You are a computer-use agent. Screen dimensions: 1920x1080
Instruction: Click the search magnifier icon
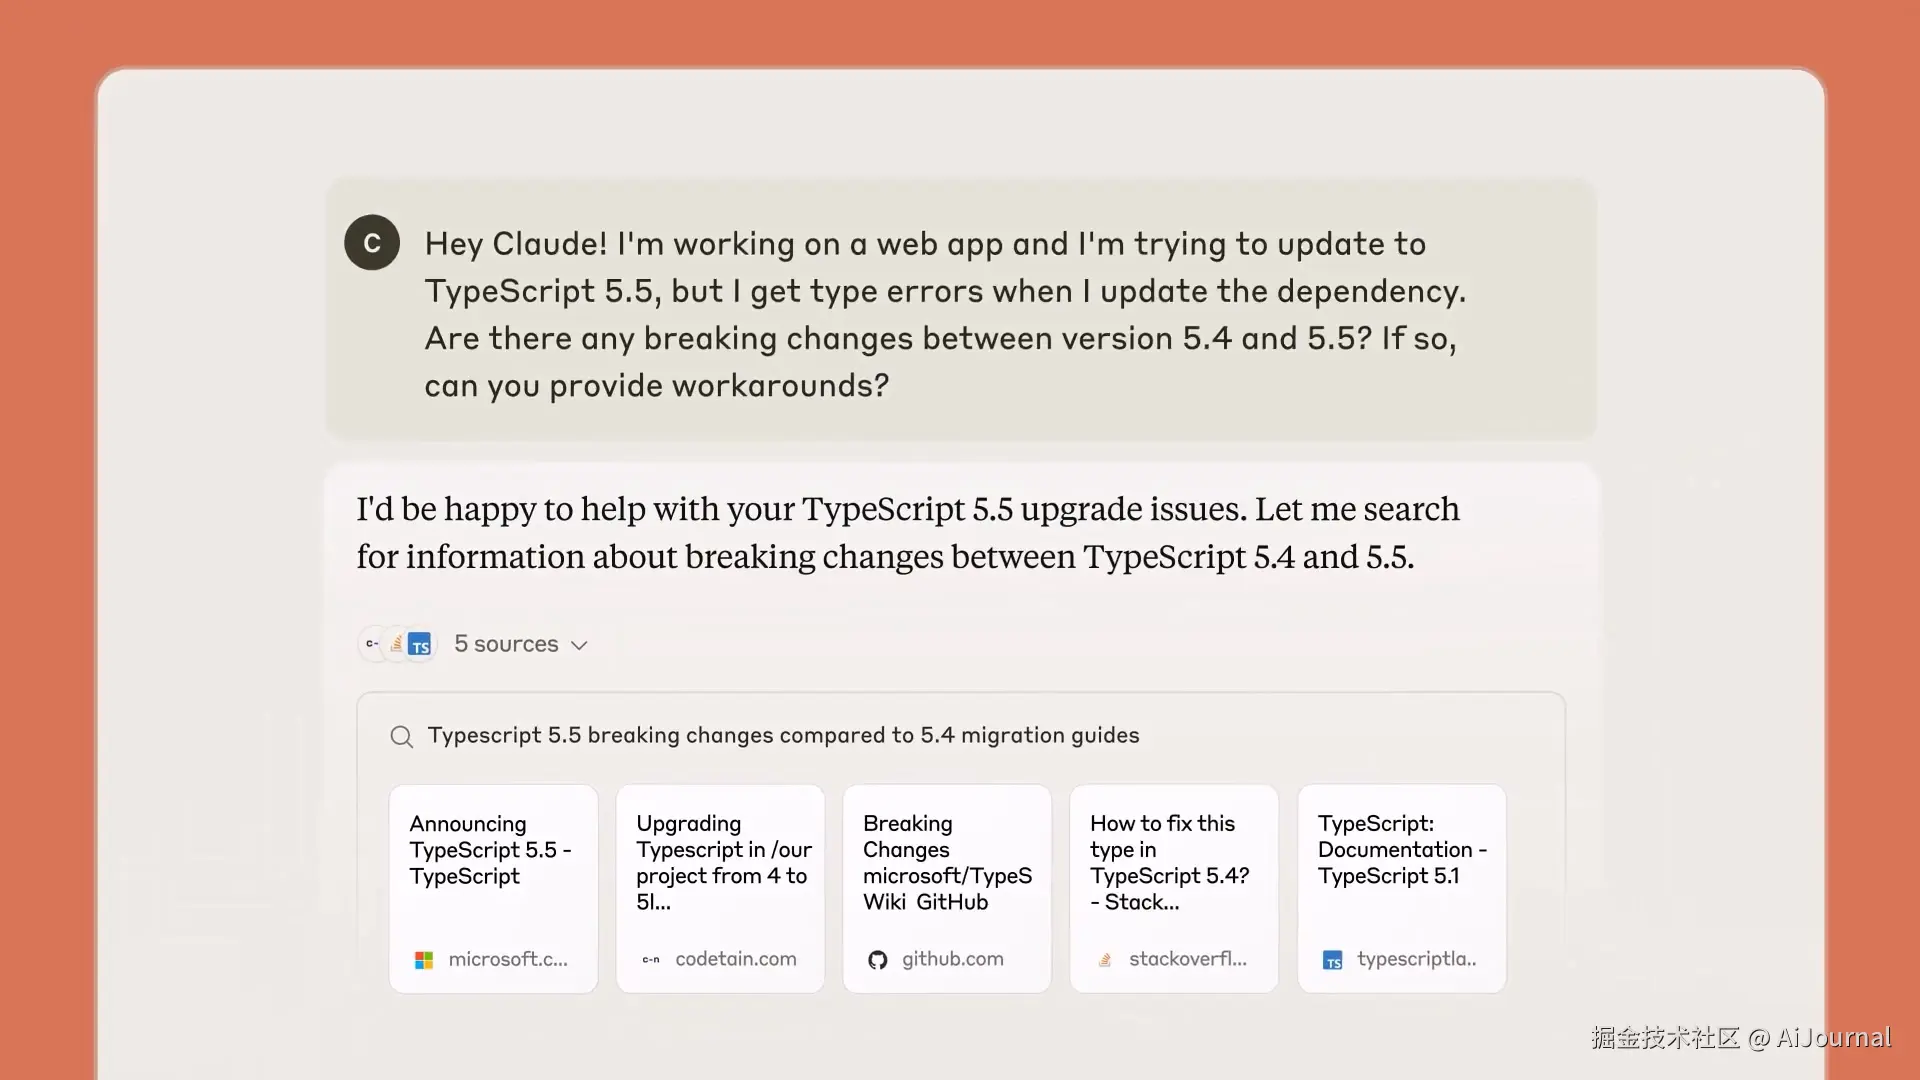(x=401, y=737)
